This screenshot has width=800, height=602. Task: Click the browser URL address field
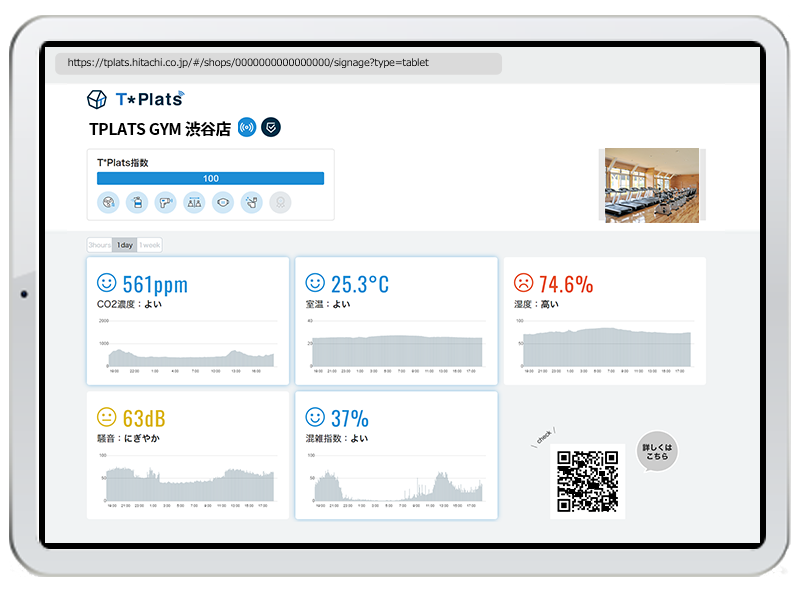click(x=278, y=63)
